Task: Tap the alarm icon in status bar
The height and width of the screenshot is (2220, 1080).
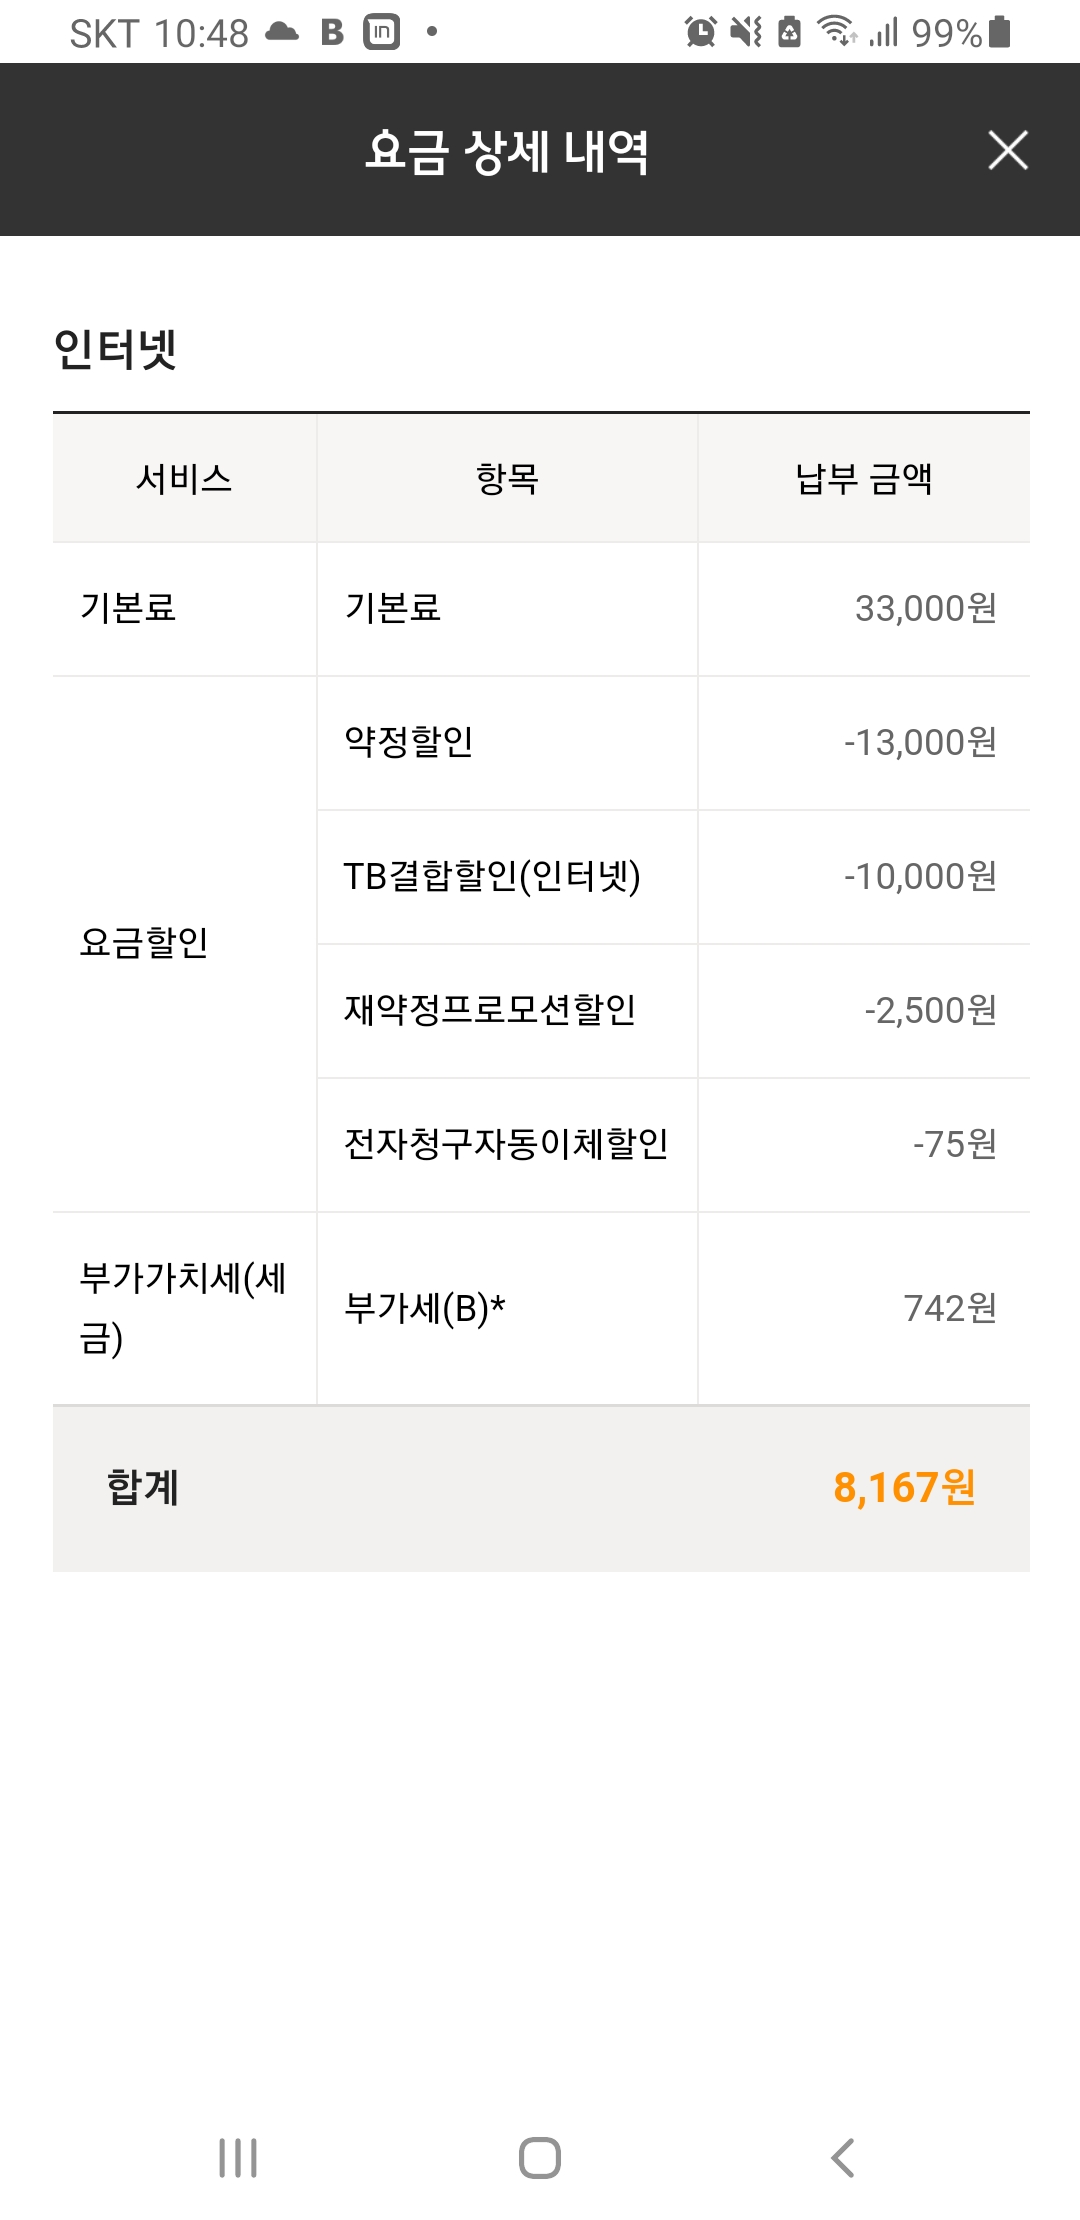Action: (700, 32)
